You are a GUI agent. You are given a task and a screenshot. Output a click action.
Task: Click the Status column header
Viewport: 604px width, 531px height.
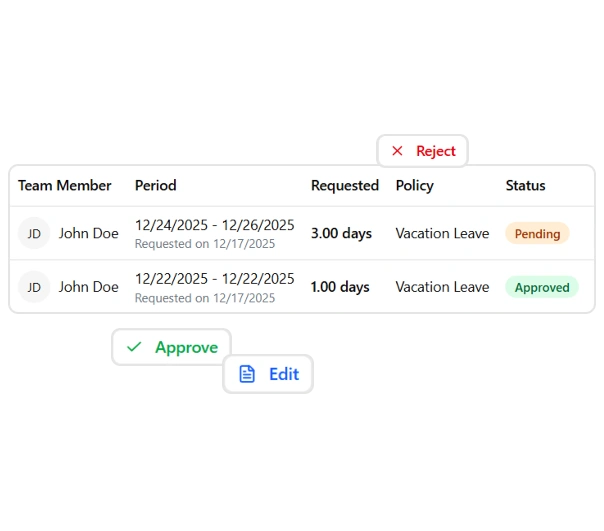coord(525,185)
